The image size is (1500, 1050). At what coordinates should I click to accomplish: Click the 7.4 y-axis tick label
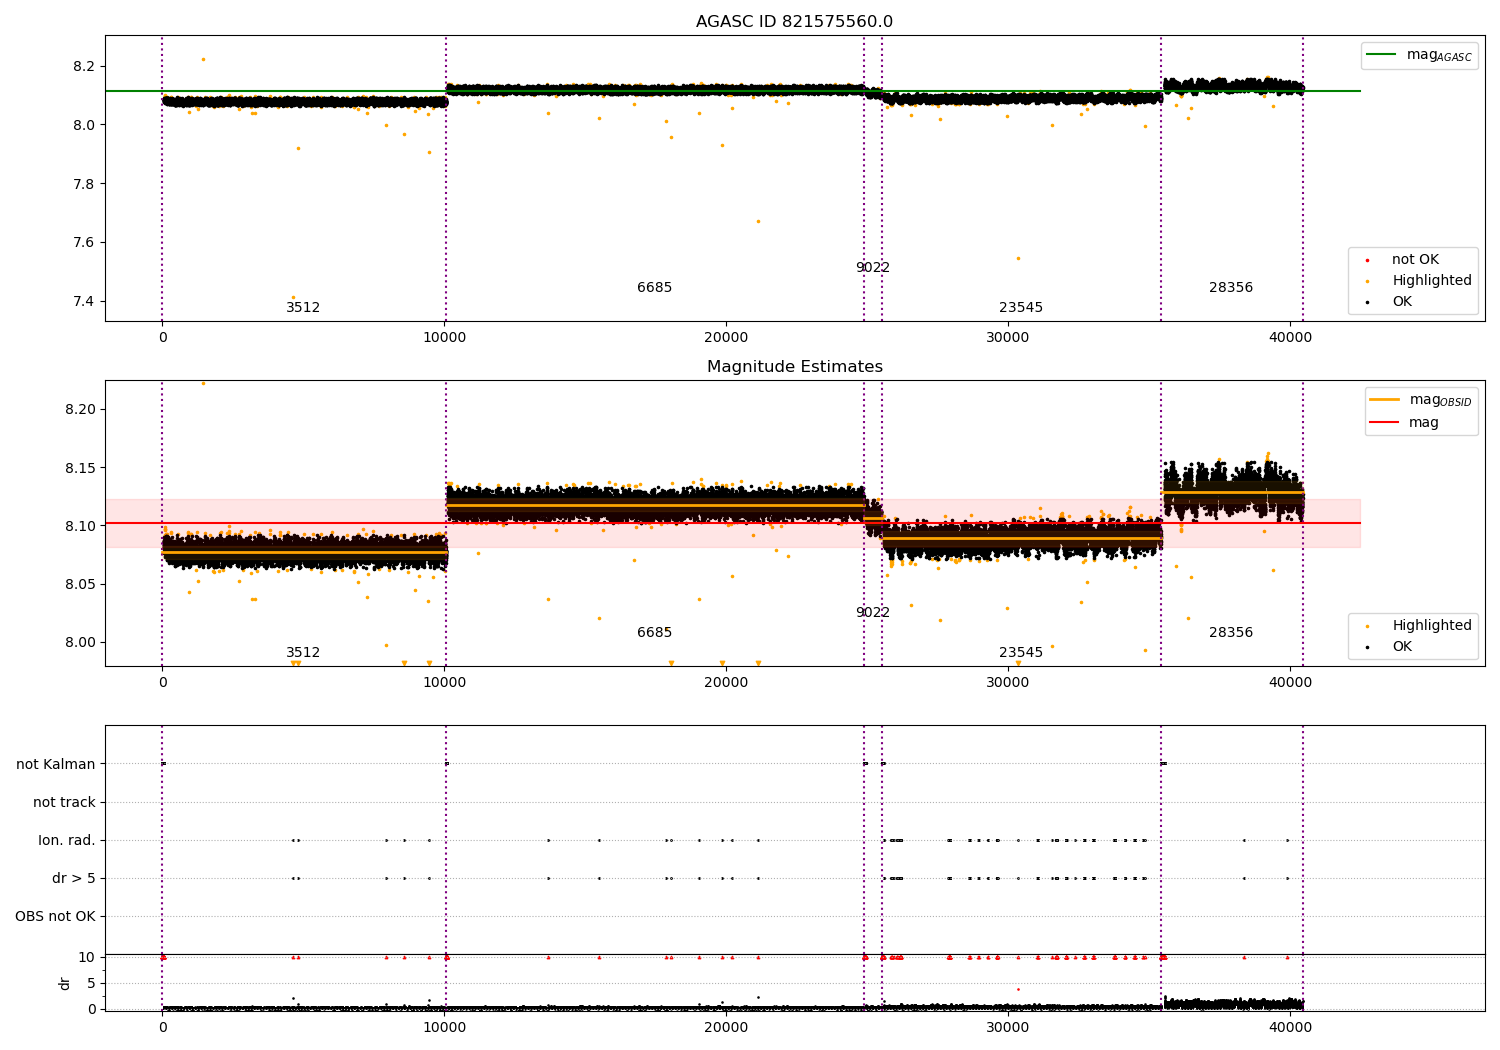83,302
